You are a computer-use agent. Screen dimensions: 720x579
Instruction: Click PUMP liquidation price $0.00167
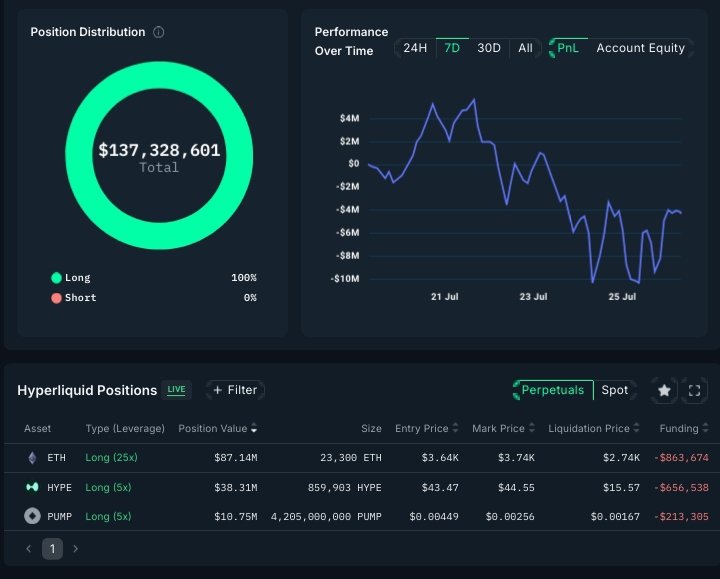coord(615,517)
